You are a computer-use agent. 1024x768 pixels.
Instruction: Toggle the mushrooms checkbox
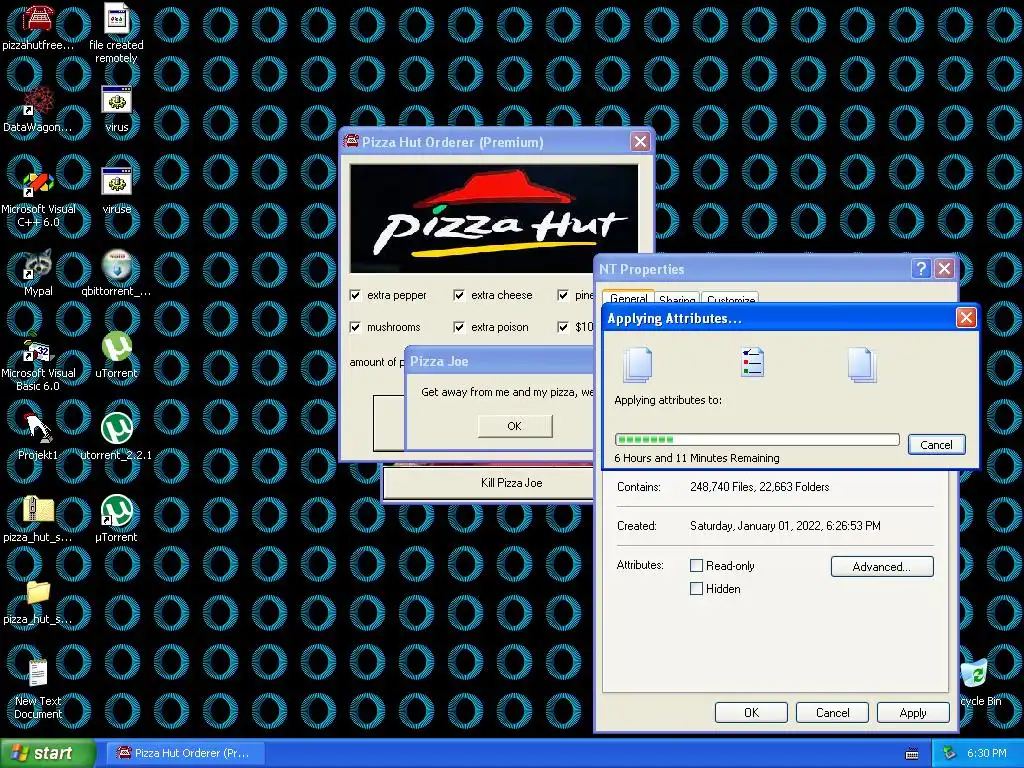point(355,327)
